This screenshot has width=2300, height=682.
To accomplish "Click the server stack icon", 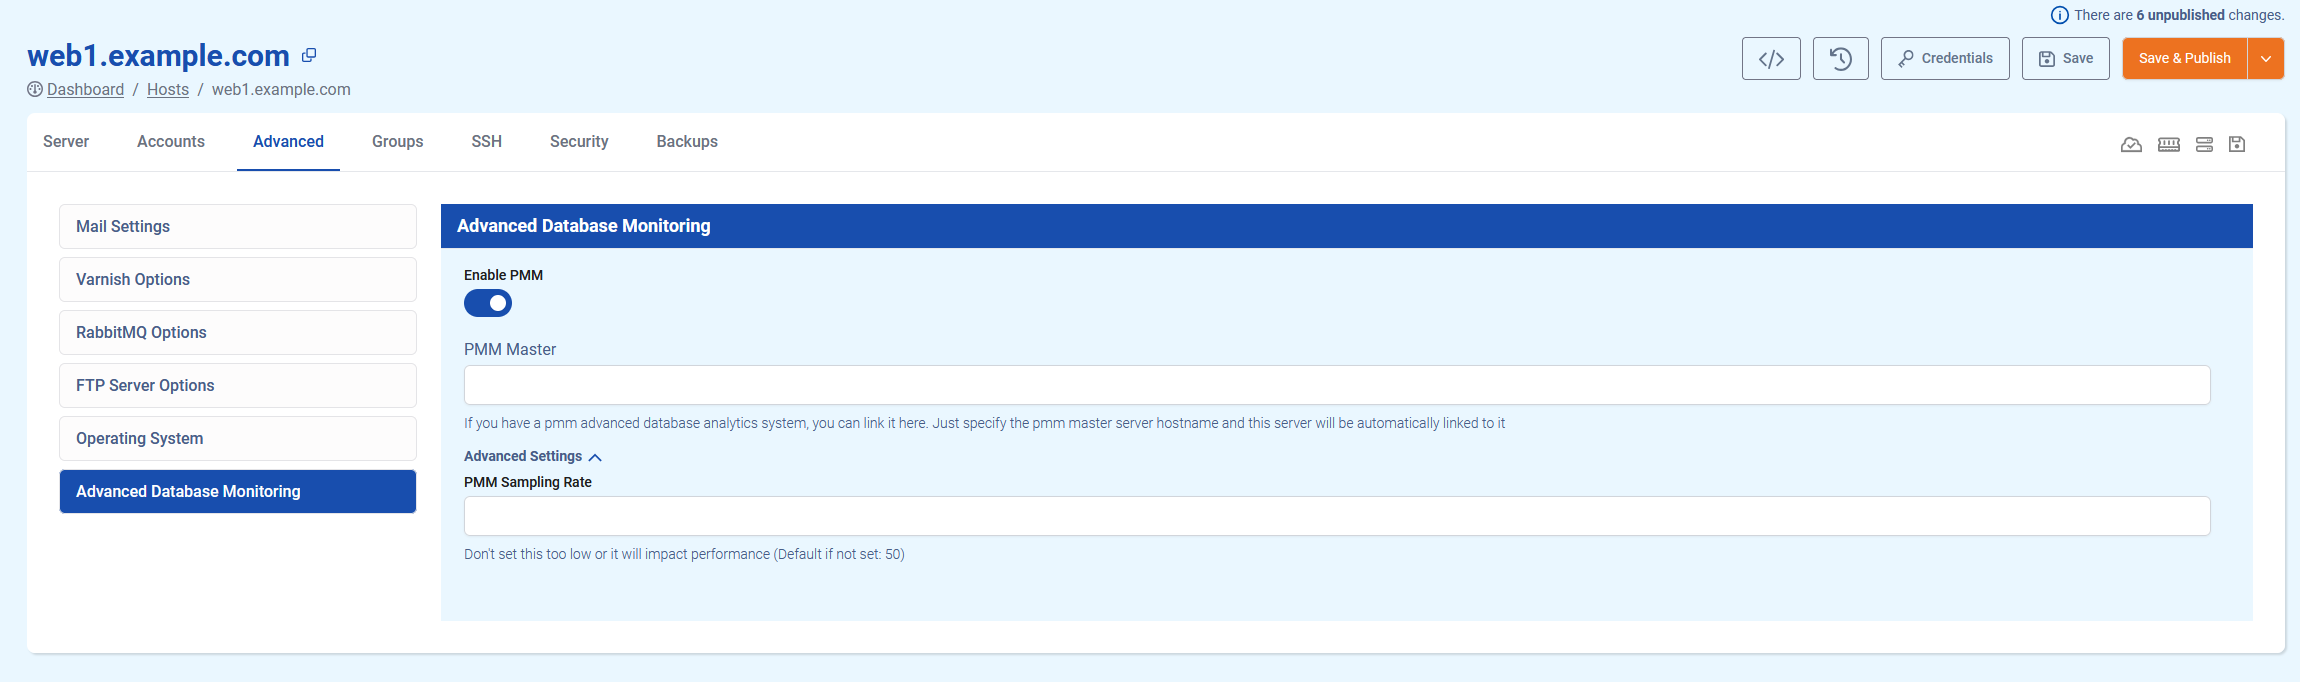I will click(x=2204, y=145).
